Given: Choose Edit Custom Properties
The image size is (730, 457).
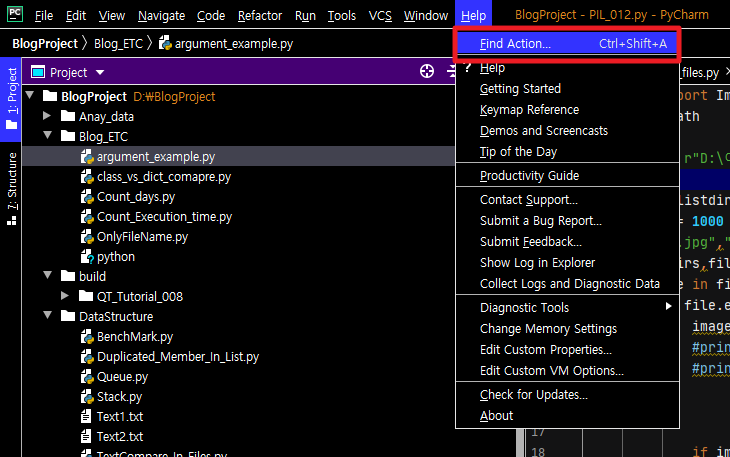Looking at the screenshot, I should (x=568, y=349).
